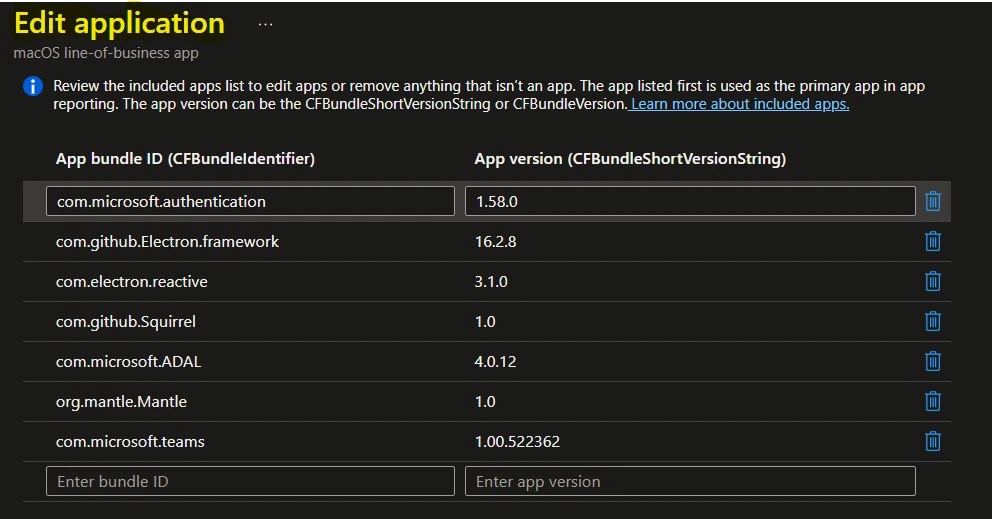992x519 pixels.
Task: Select the com.github.Squirrel bundle ID
Action: point(126,322)
